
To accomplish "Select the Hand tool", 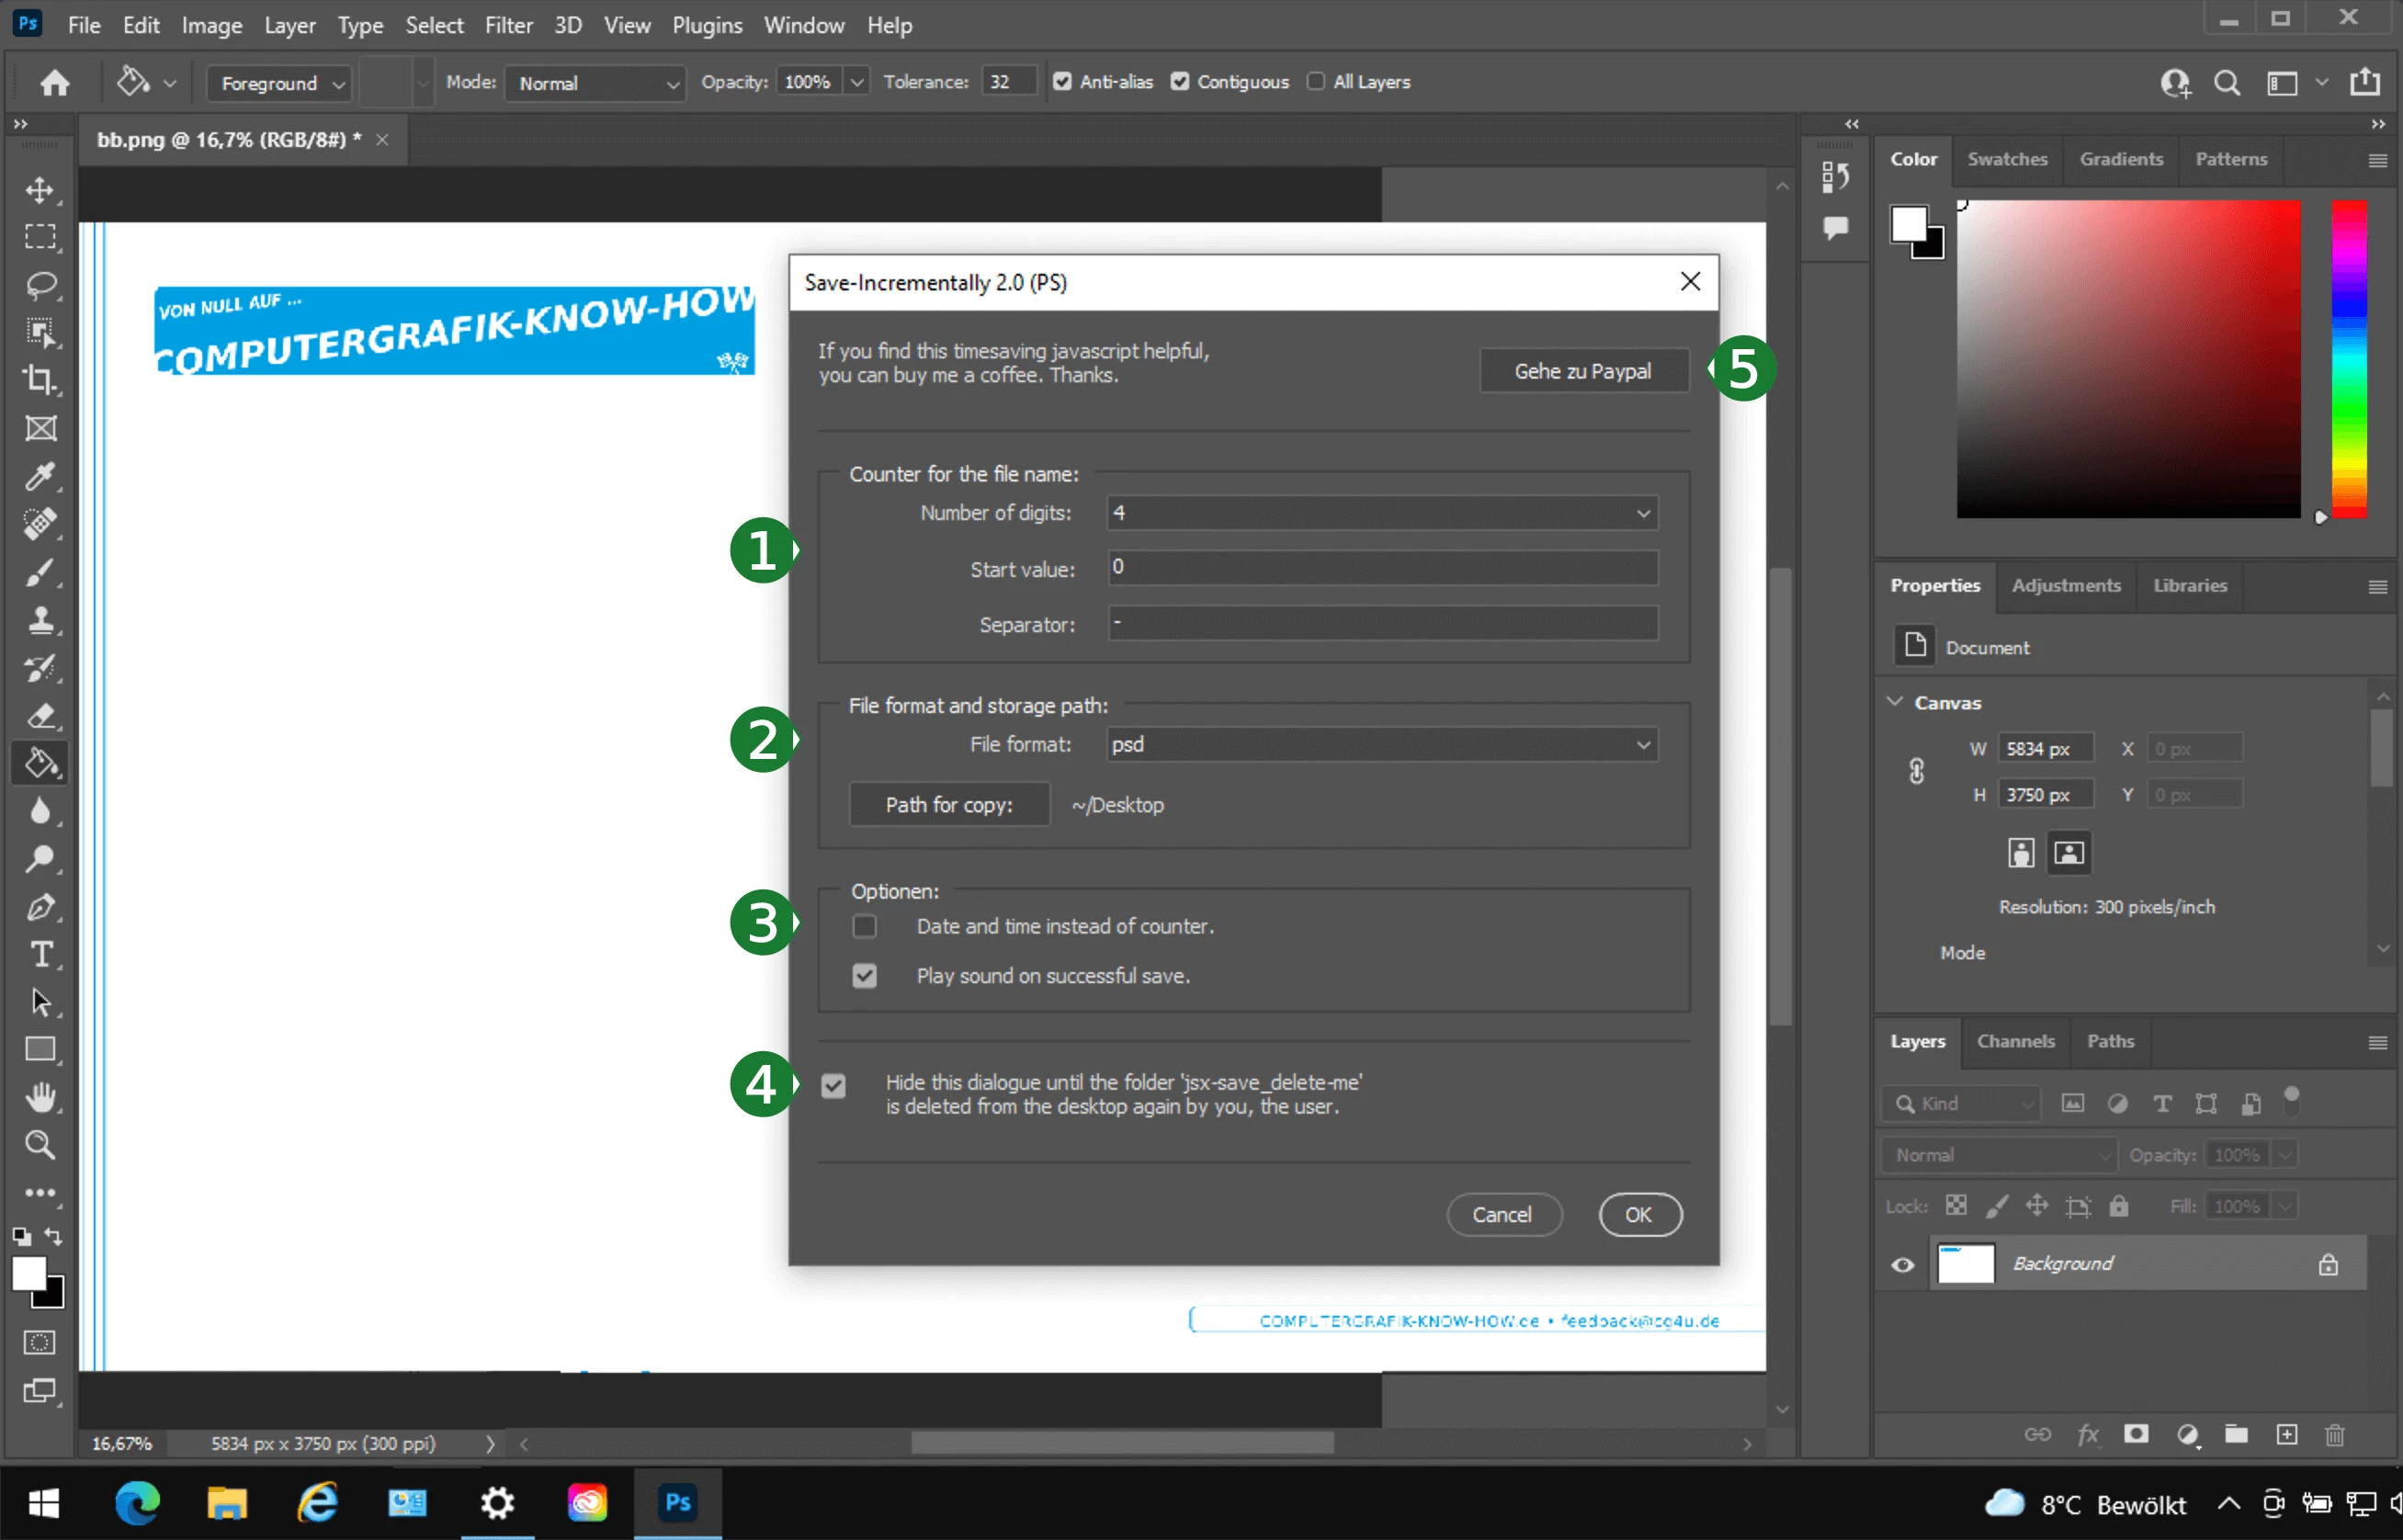I will [40, 1097].
